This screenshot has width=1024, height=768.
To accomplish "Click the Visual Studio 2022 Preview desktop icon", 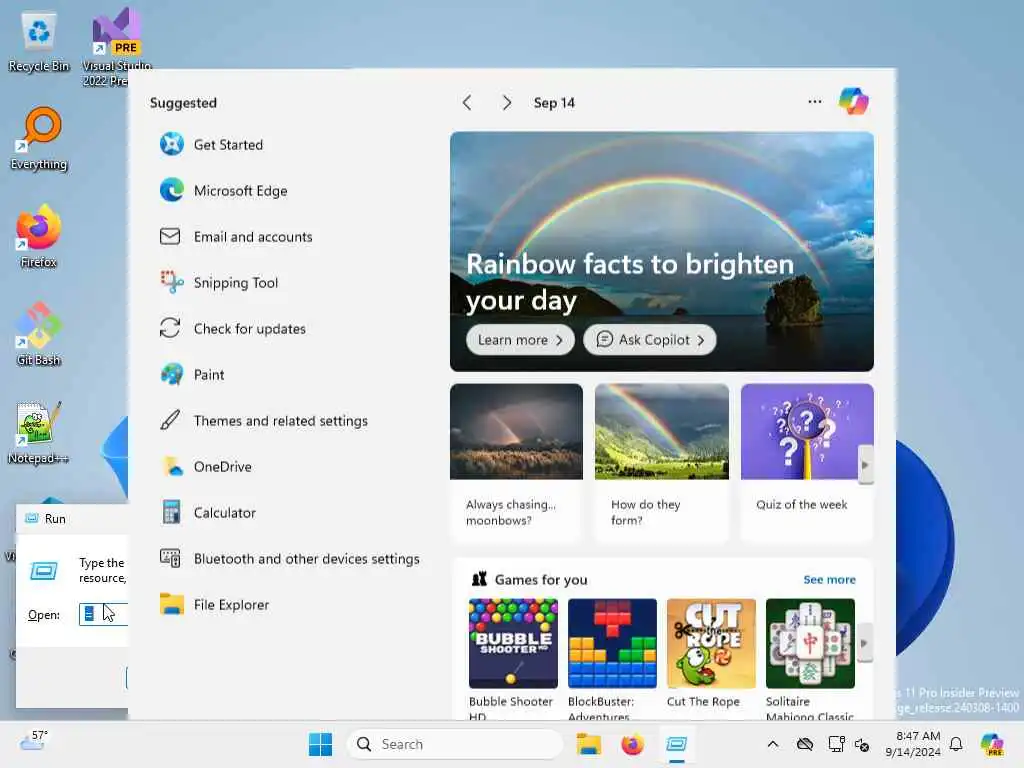I will pyautogui.click(x=116, y=47).
